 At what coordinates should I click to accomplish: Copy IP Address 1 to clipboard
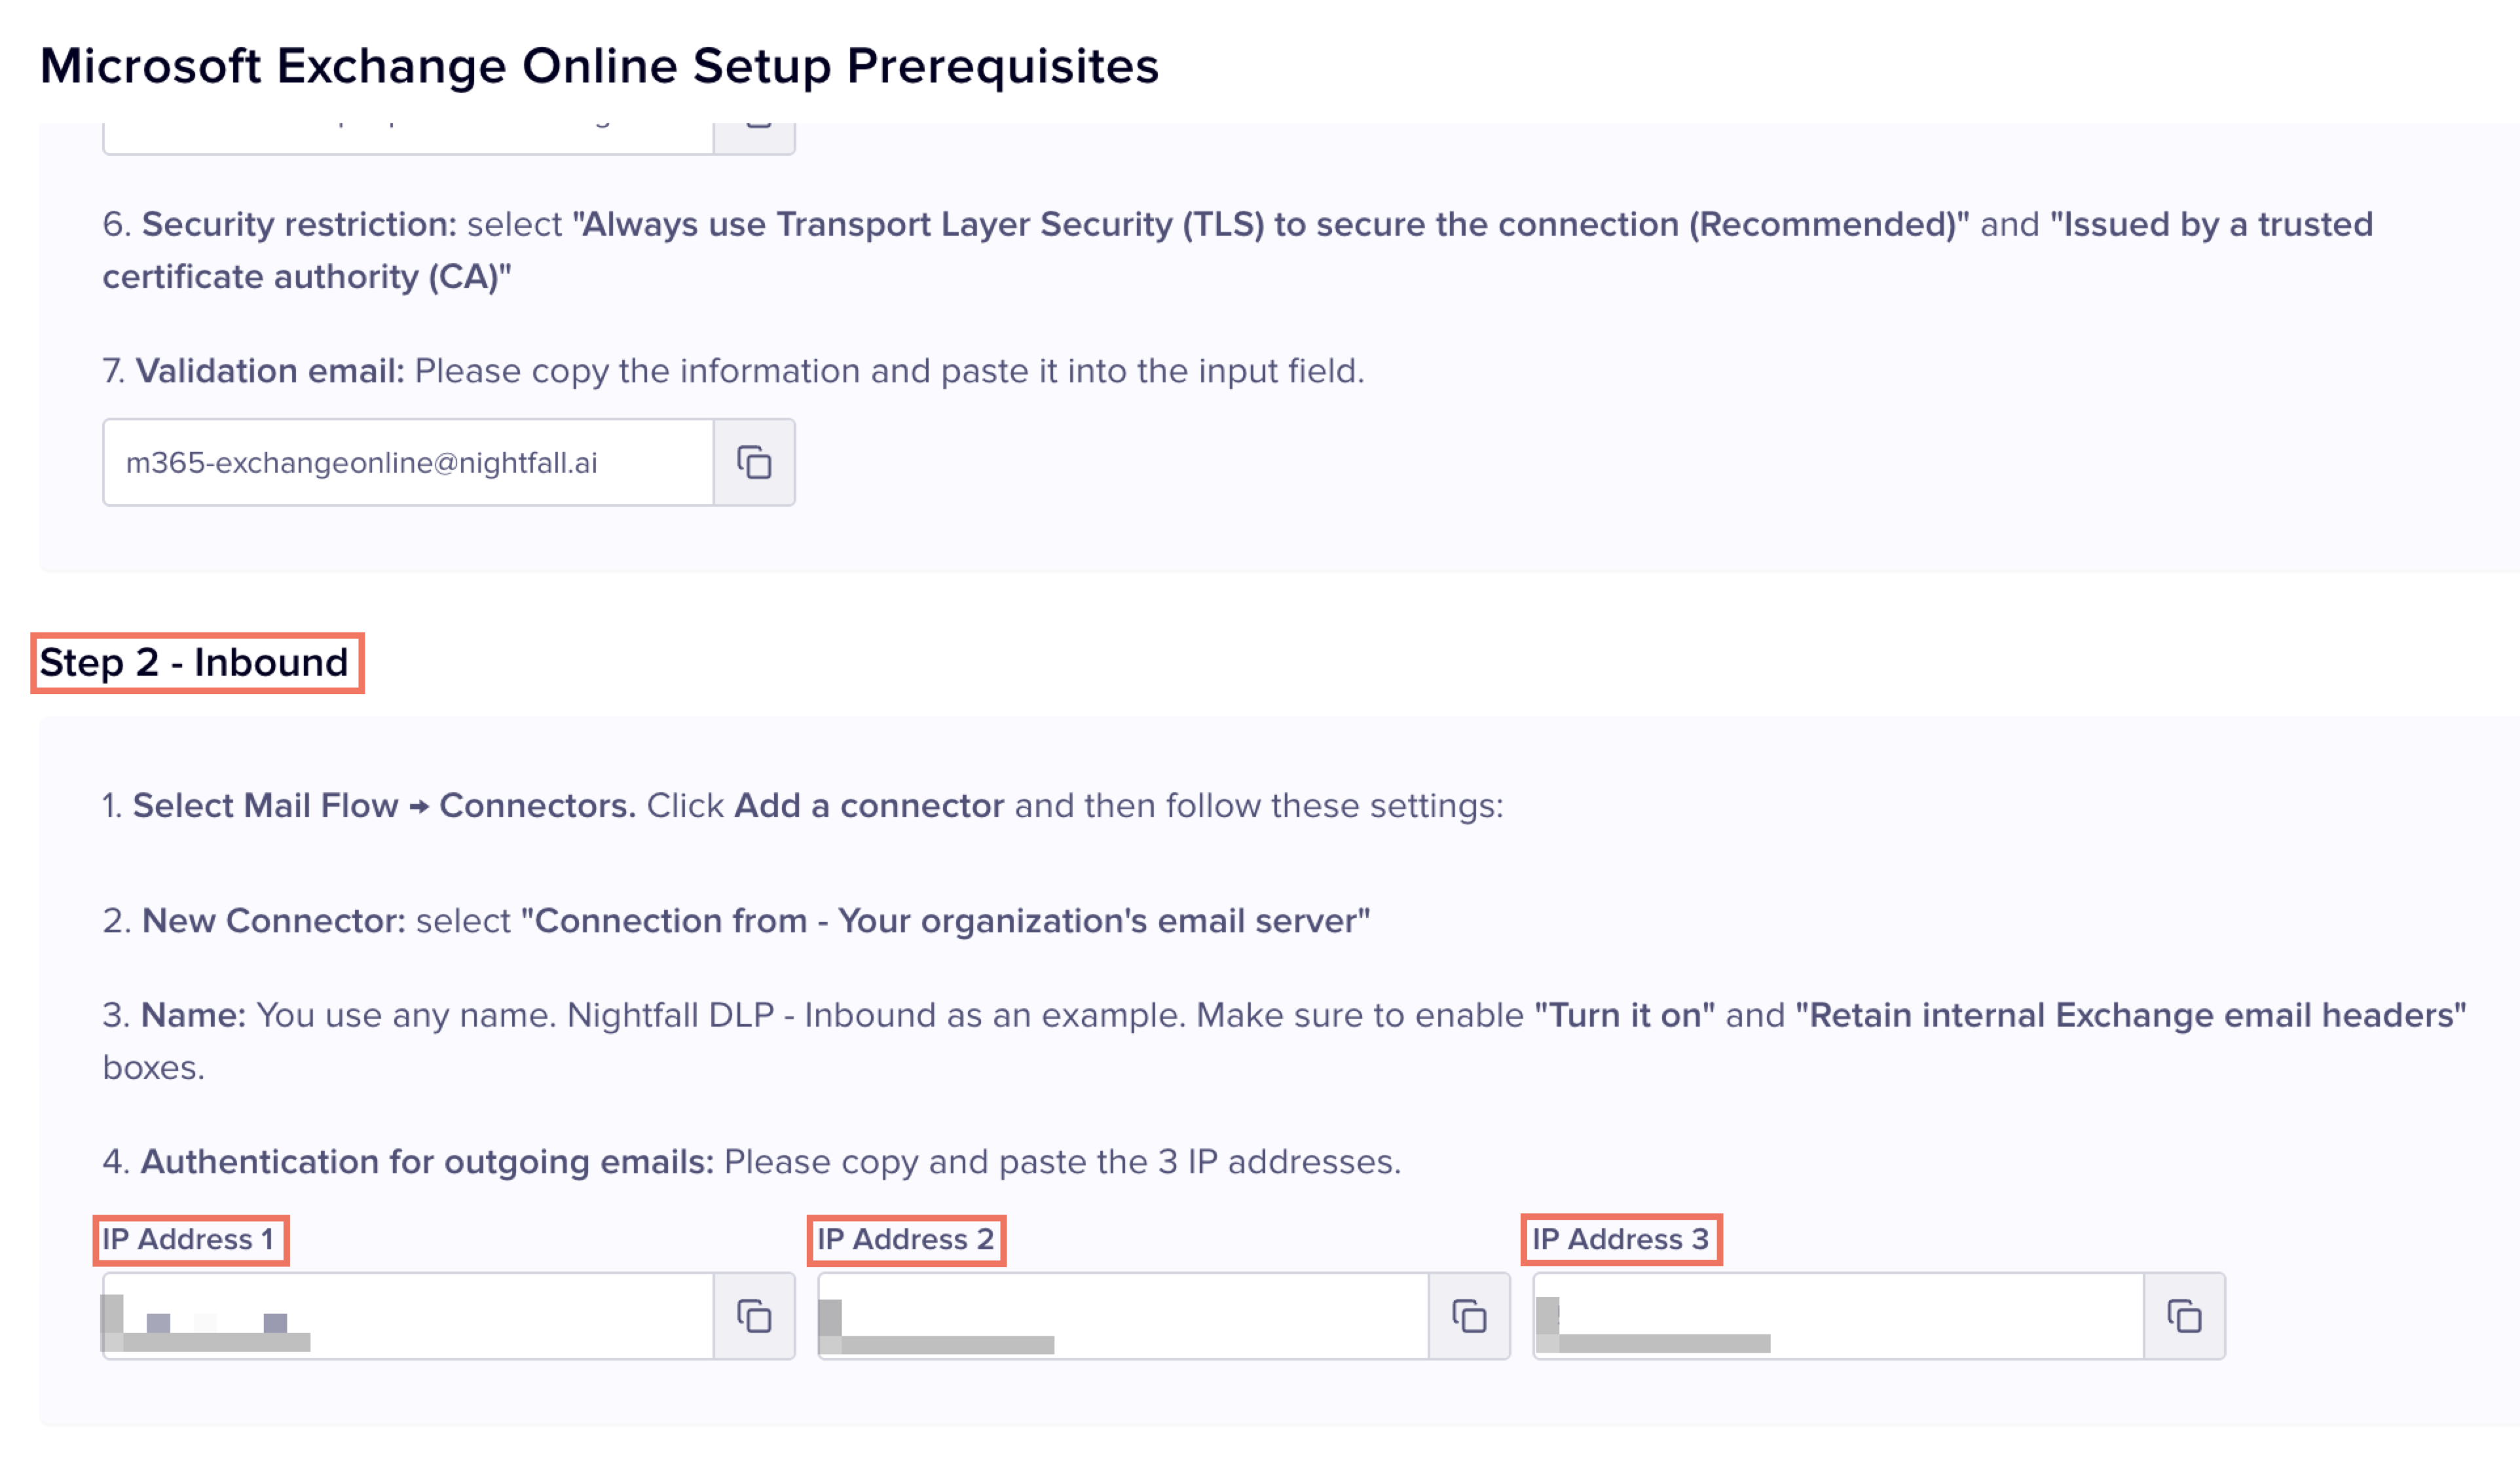(x=754, y=1316)
